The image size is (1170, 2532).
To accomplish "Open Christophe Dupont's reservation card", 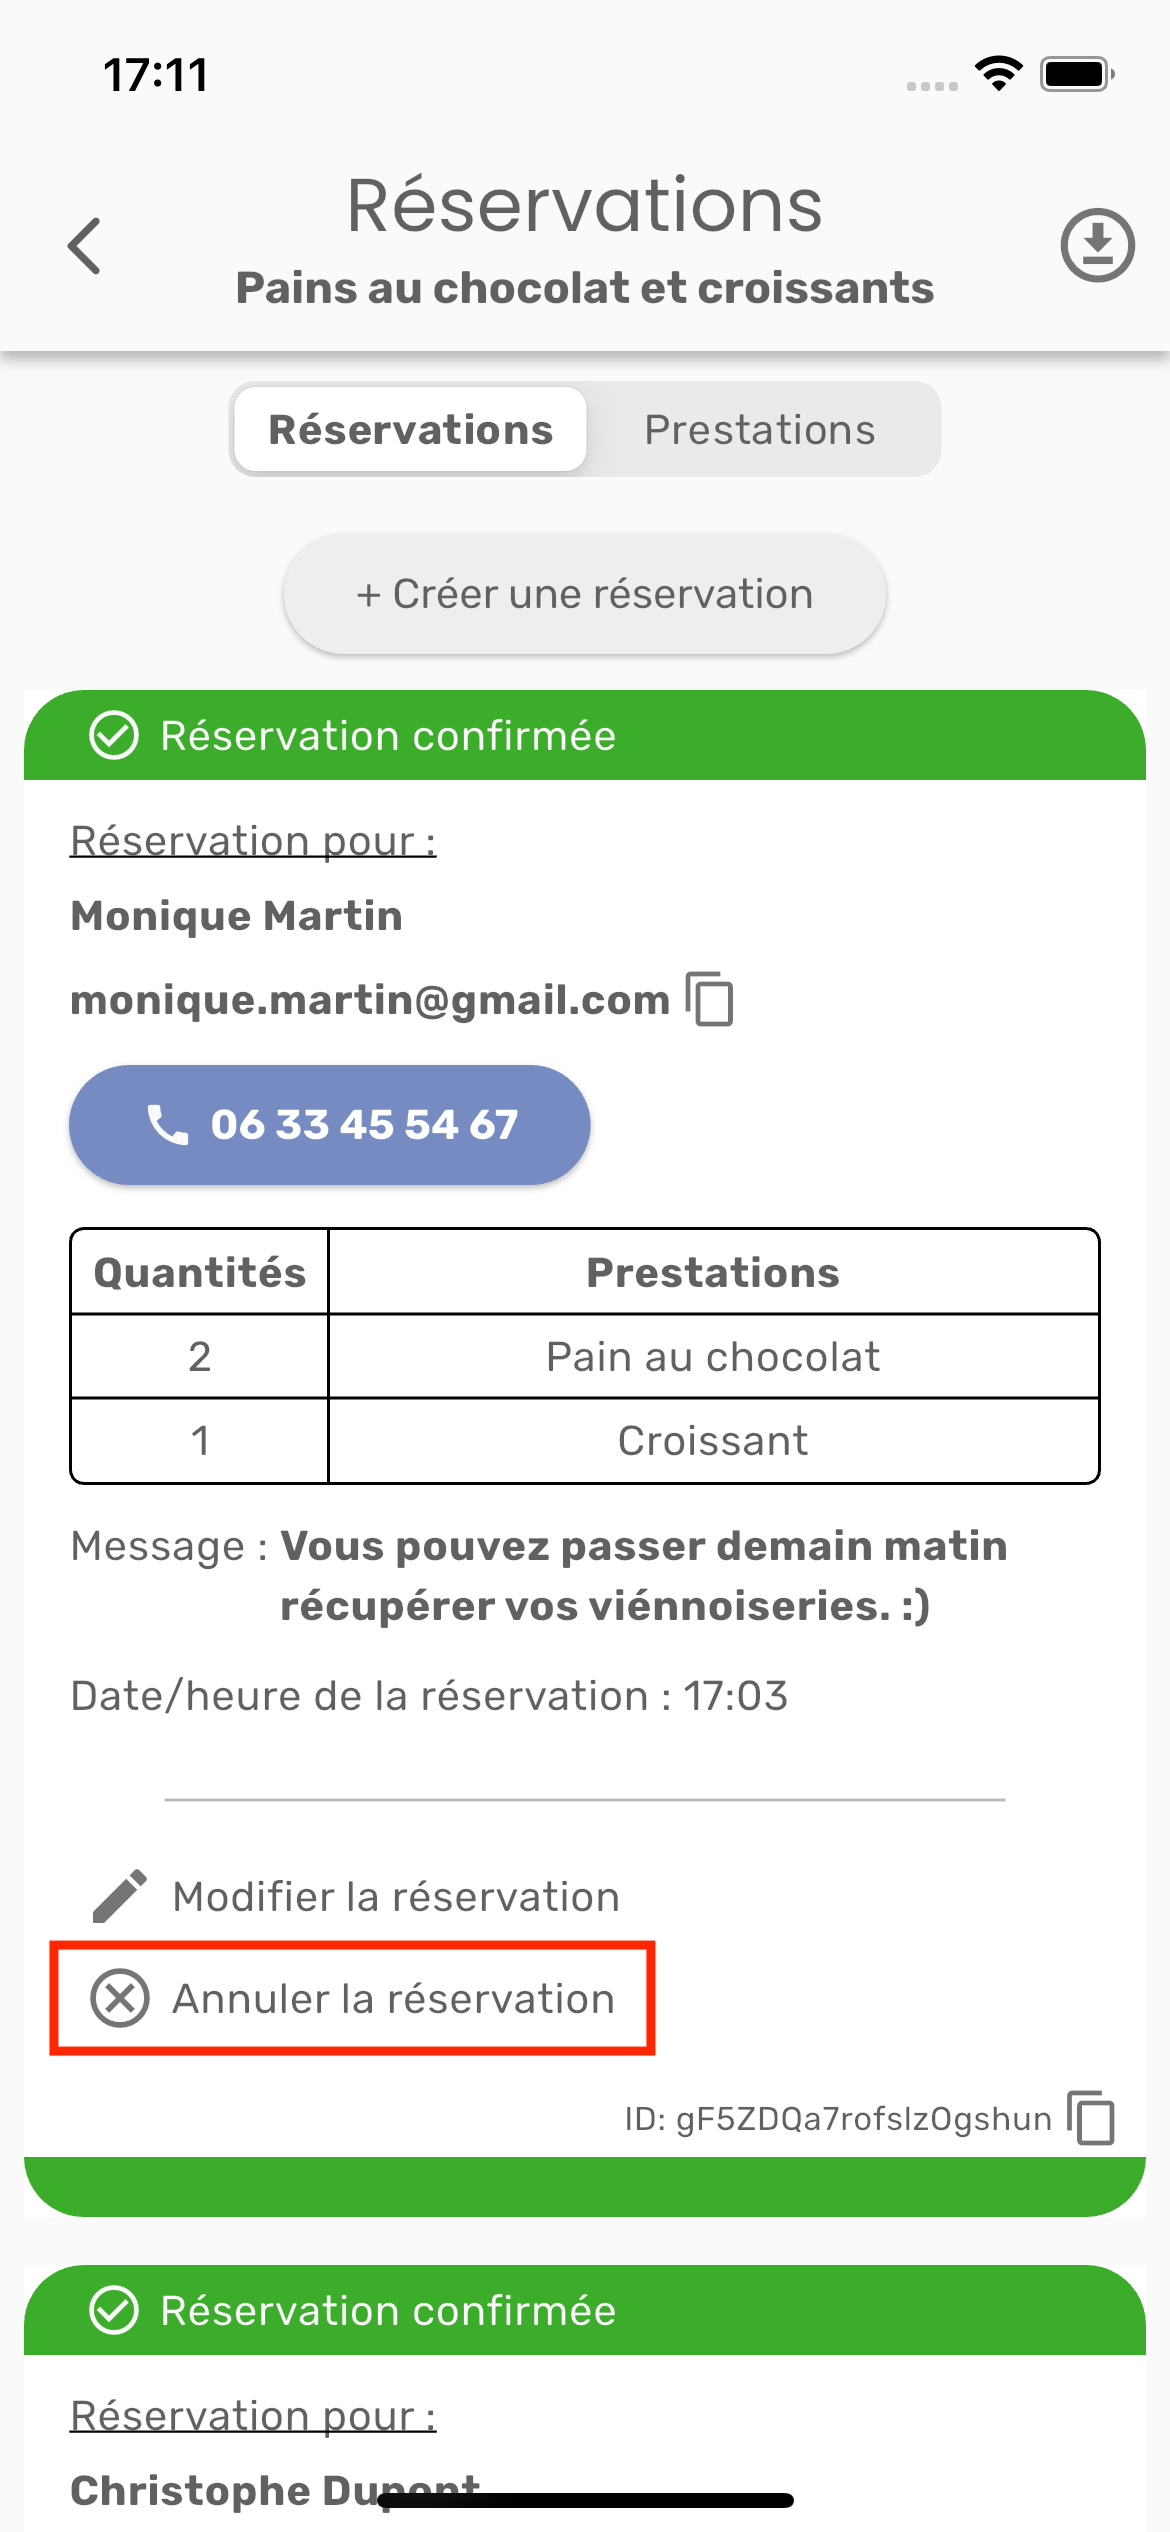I will [x=275, y=2489].
